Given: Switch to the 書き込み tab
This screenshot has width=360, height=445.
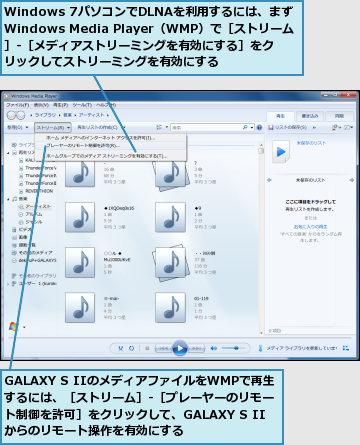Looking at the screenshot, I should pyautogui.click(x=310, y=116).
